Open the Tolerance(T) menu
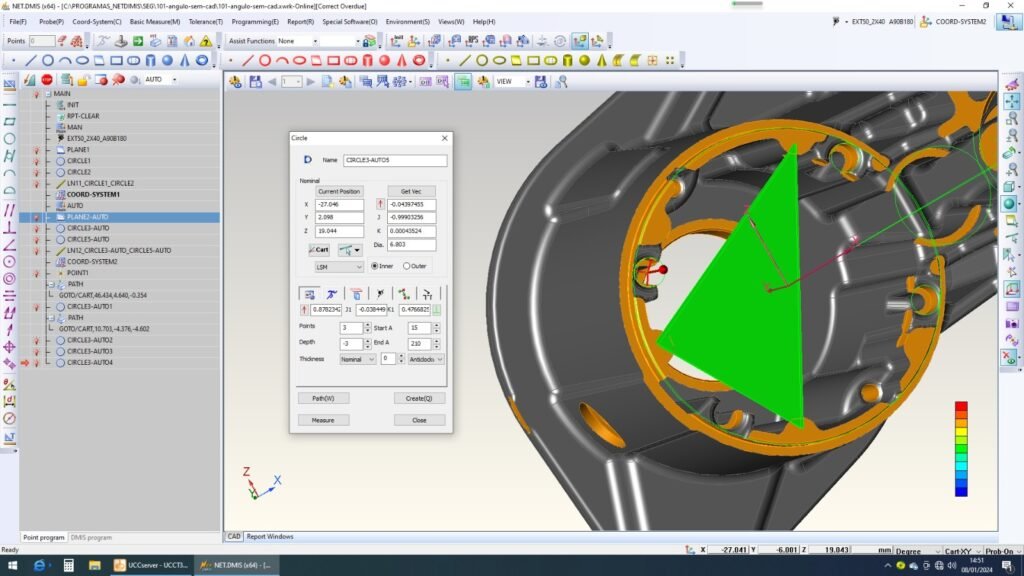The width and height of the screenshot is (1024, 576). 205,21
